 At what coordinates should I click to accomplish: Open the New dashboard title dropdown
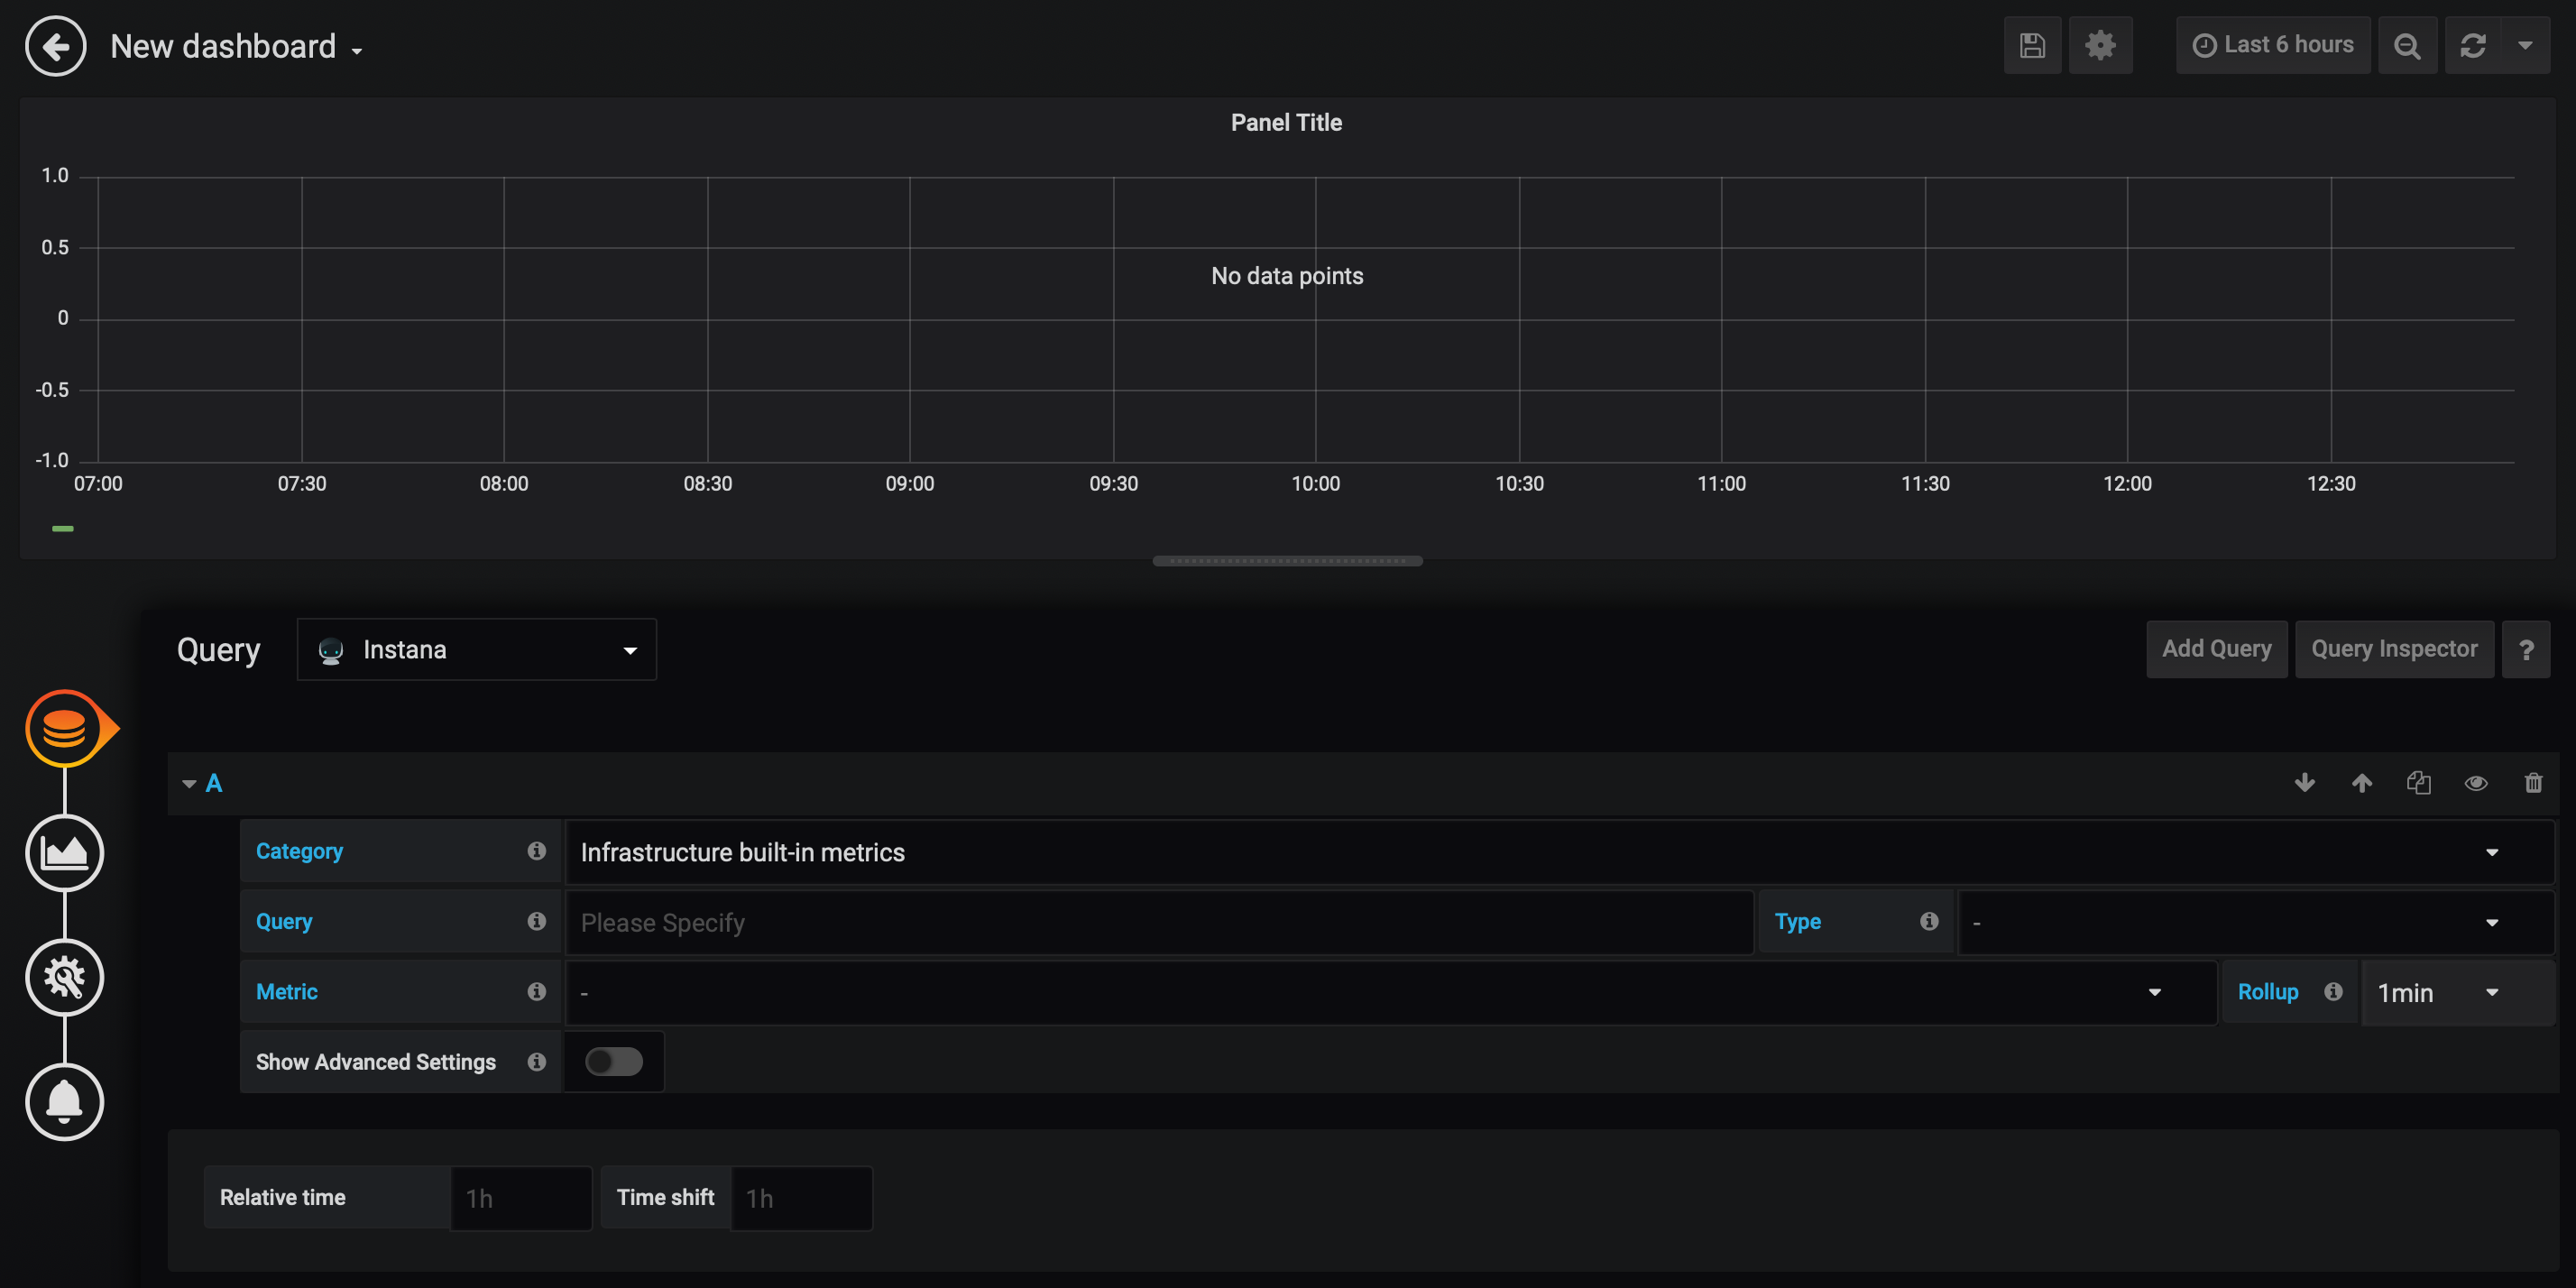pyautogui.click(x=236, y=46)
